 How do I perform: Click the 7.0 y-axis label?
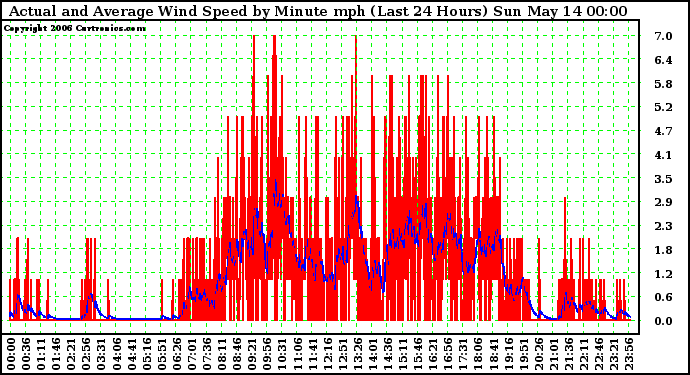(663, 36)
